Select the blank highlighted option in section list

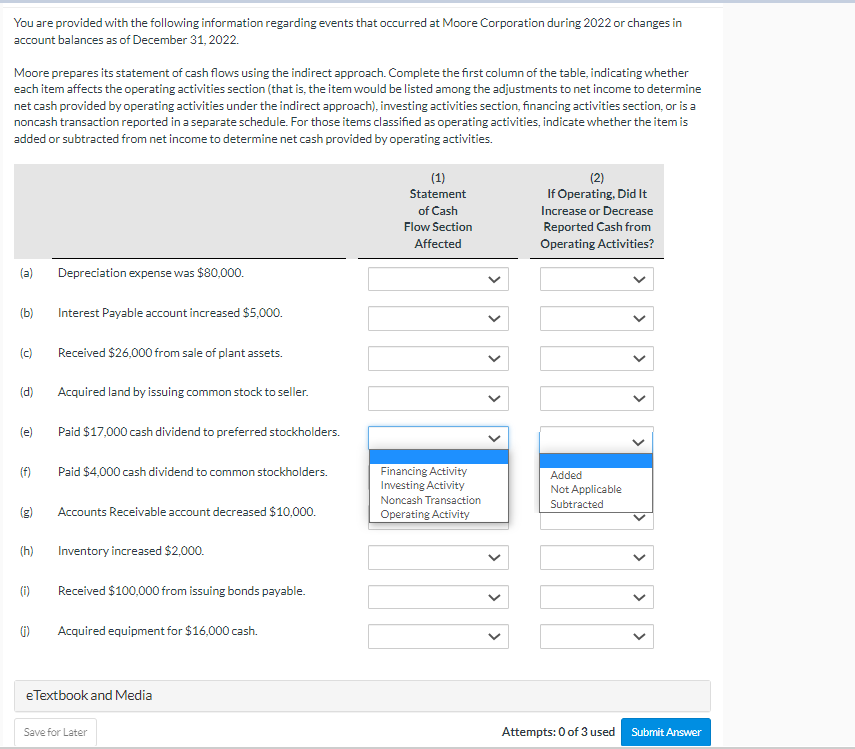click(x=438, y=457)
